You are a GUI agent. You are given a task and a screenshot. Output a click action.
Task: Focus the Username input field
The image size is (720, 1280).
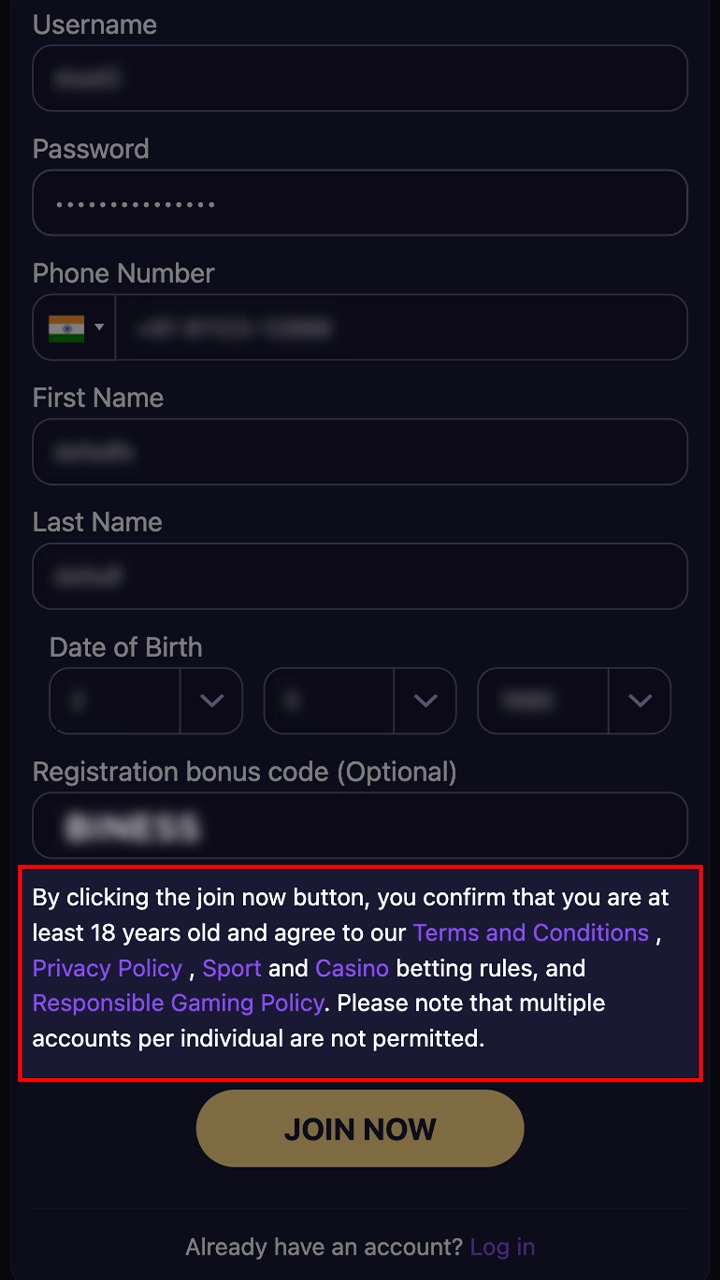[x=360, y=78]
